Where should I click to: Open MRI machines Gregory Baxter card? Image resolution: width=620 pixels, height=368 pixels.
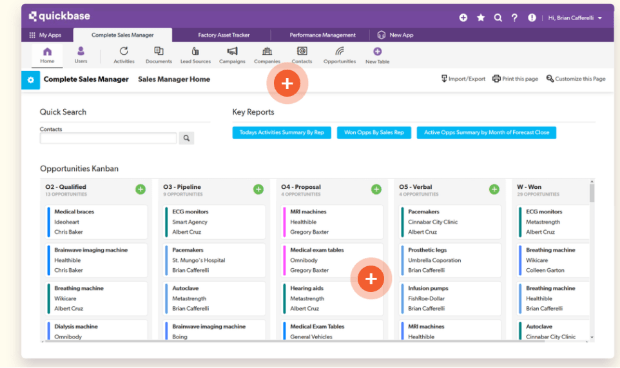click(x=332, y=222)
